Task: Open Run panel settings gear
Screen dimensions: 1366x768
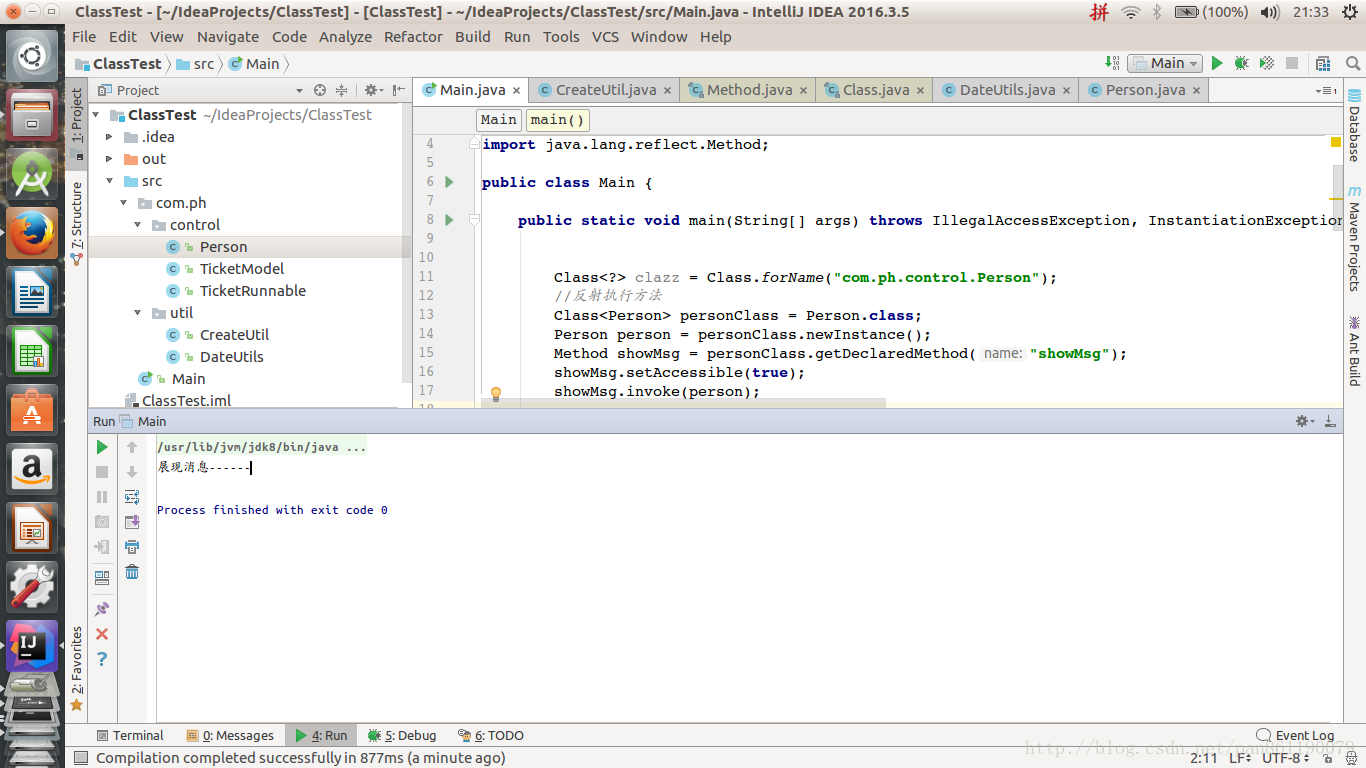Action: (x=1305, y=421)
